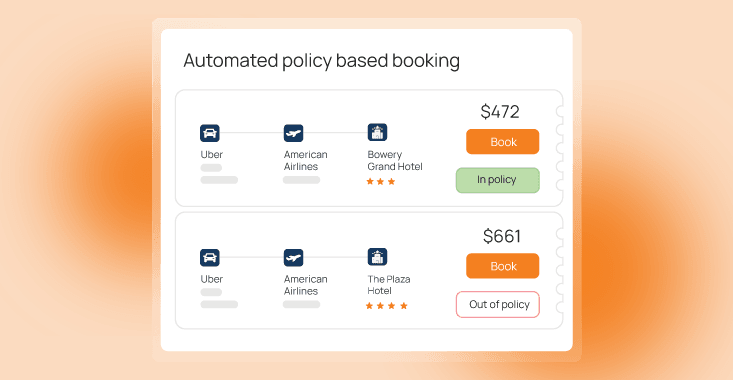Click American Airlines text in the first card
Image resolution: width=733 pixels, height=380 pixels.
tap(306, 160)
